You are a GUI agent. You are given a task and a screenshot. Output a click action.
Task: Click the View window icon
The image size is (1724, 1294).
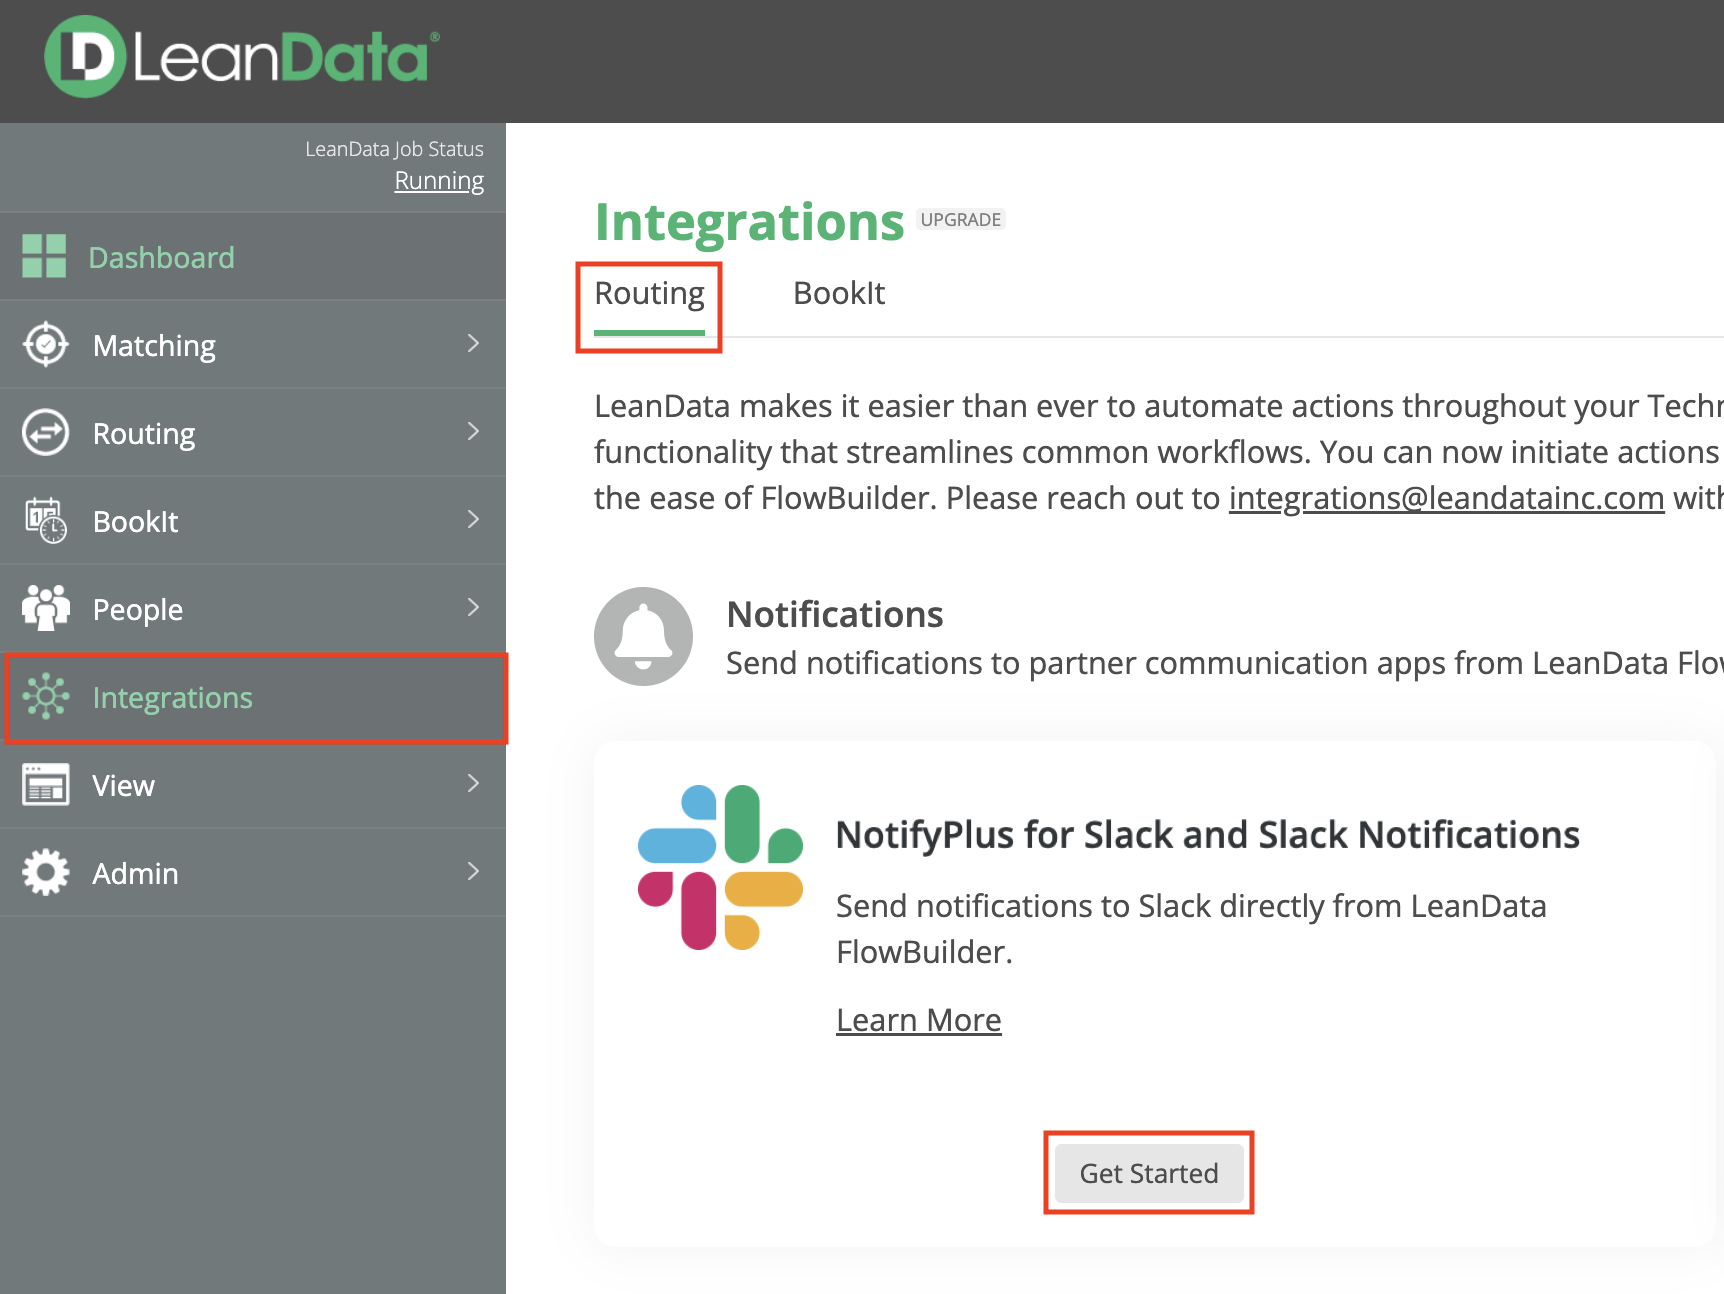pos(46,785)
